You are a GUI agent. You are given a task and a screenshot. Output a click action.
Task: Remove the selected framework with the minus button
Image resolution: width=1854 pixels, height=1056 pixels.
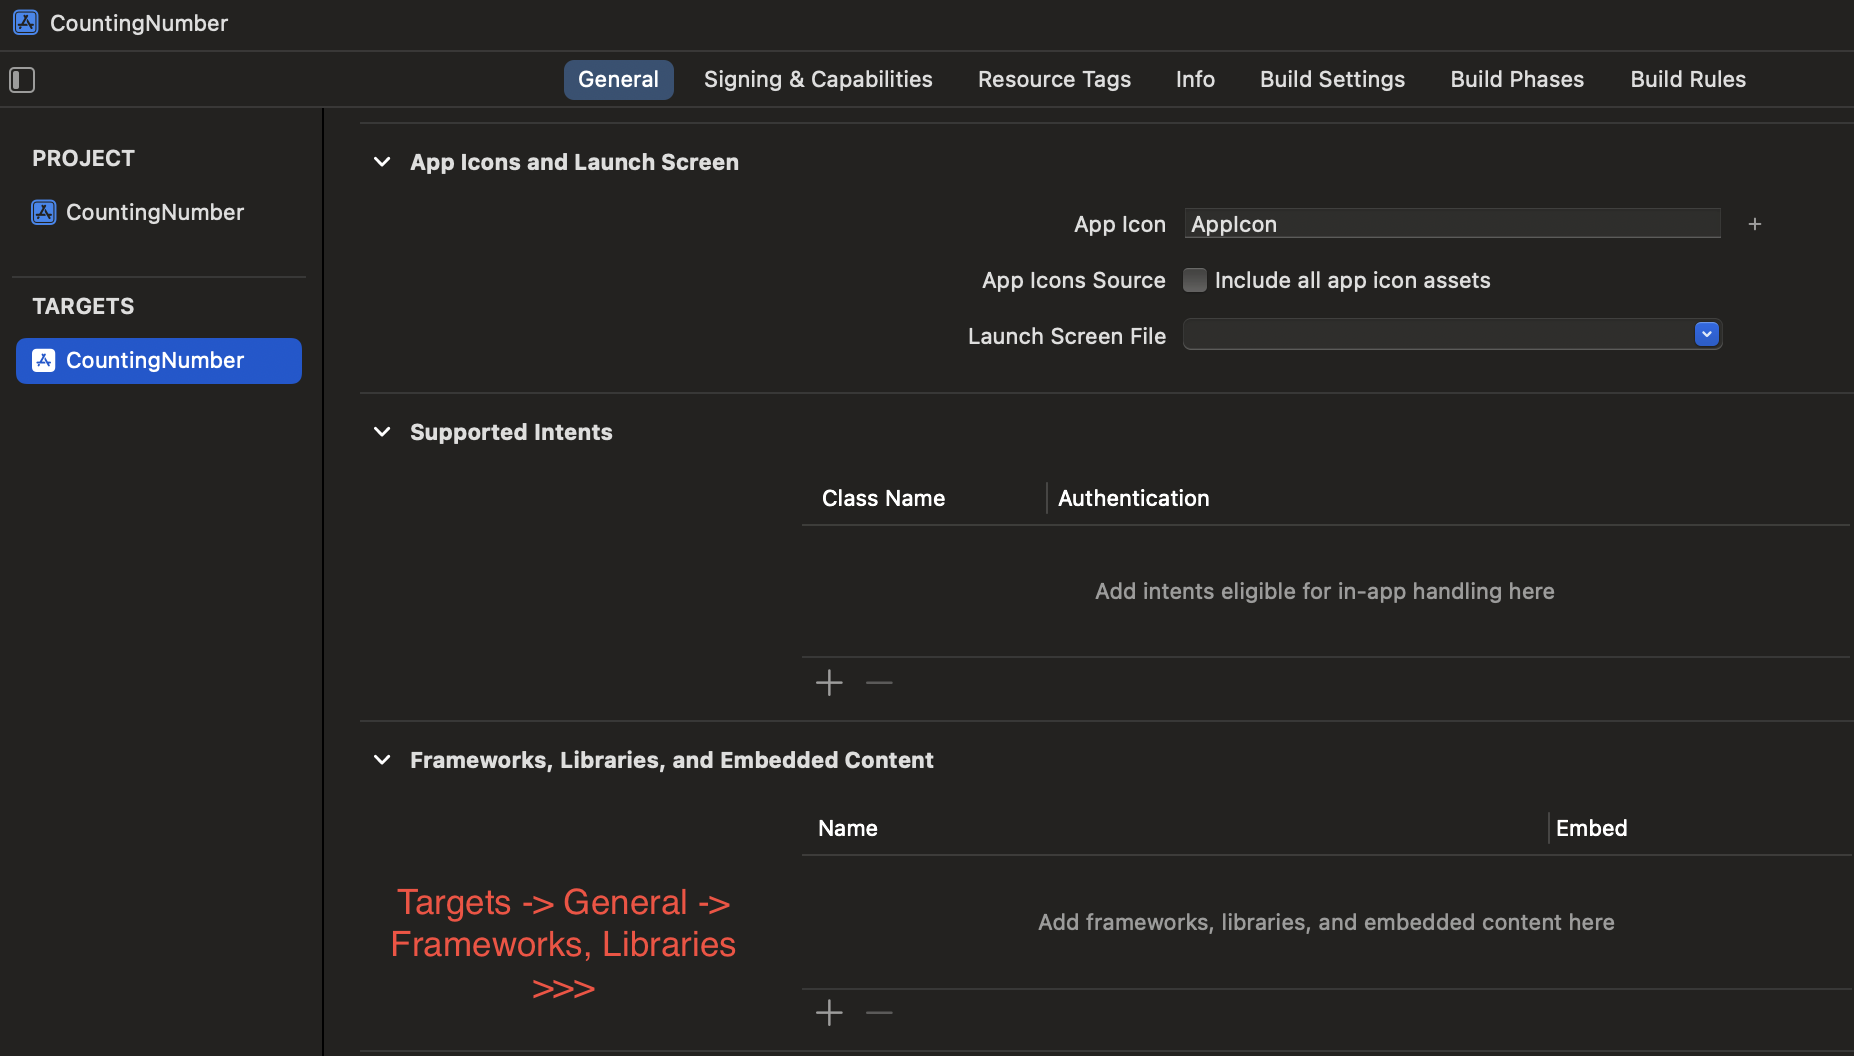pos(879,1013)
